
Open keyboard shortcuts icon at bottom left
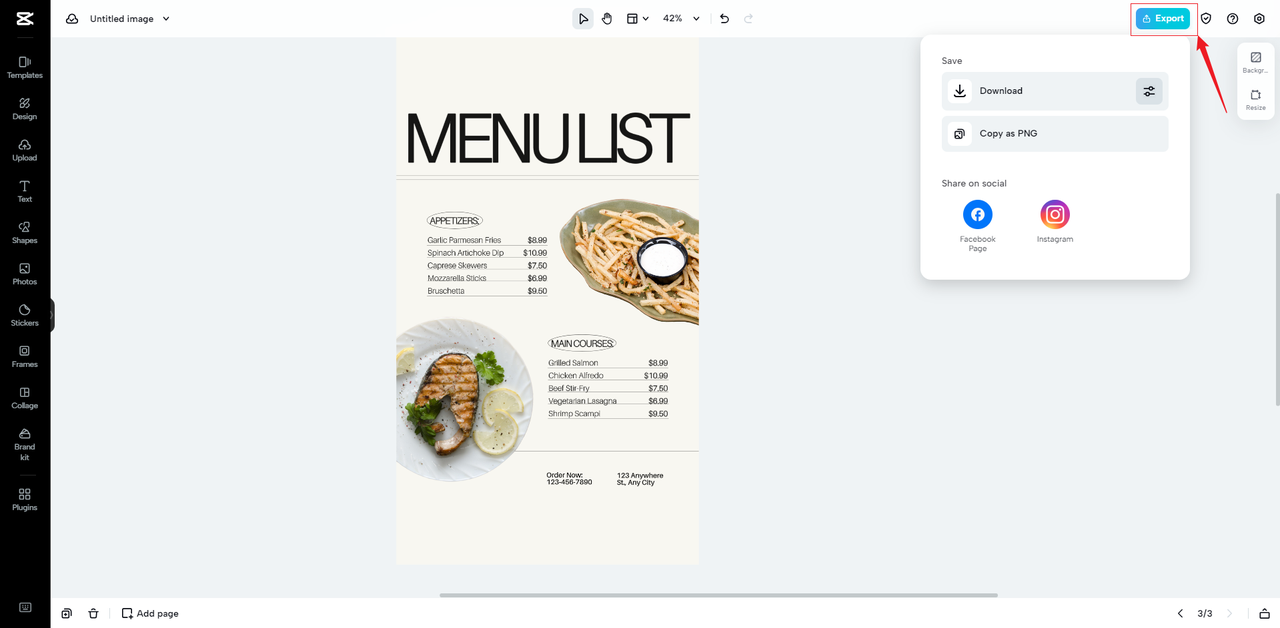[x=25, y=607]
